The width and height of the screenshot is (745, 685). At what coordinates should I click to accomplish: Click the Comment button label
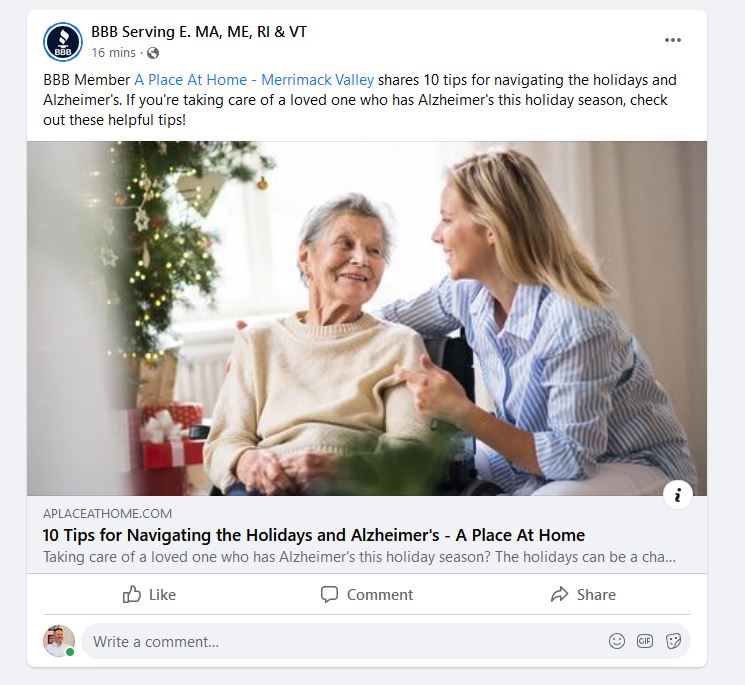(380, 595)
